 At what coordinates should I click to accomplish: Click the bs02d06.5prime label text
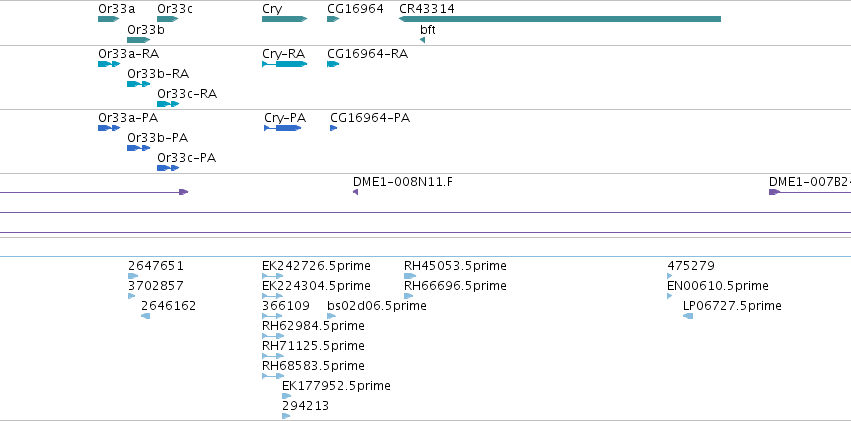[377, 306]
